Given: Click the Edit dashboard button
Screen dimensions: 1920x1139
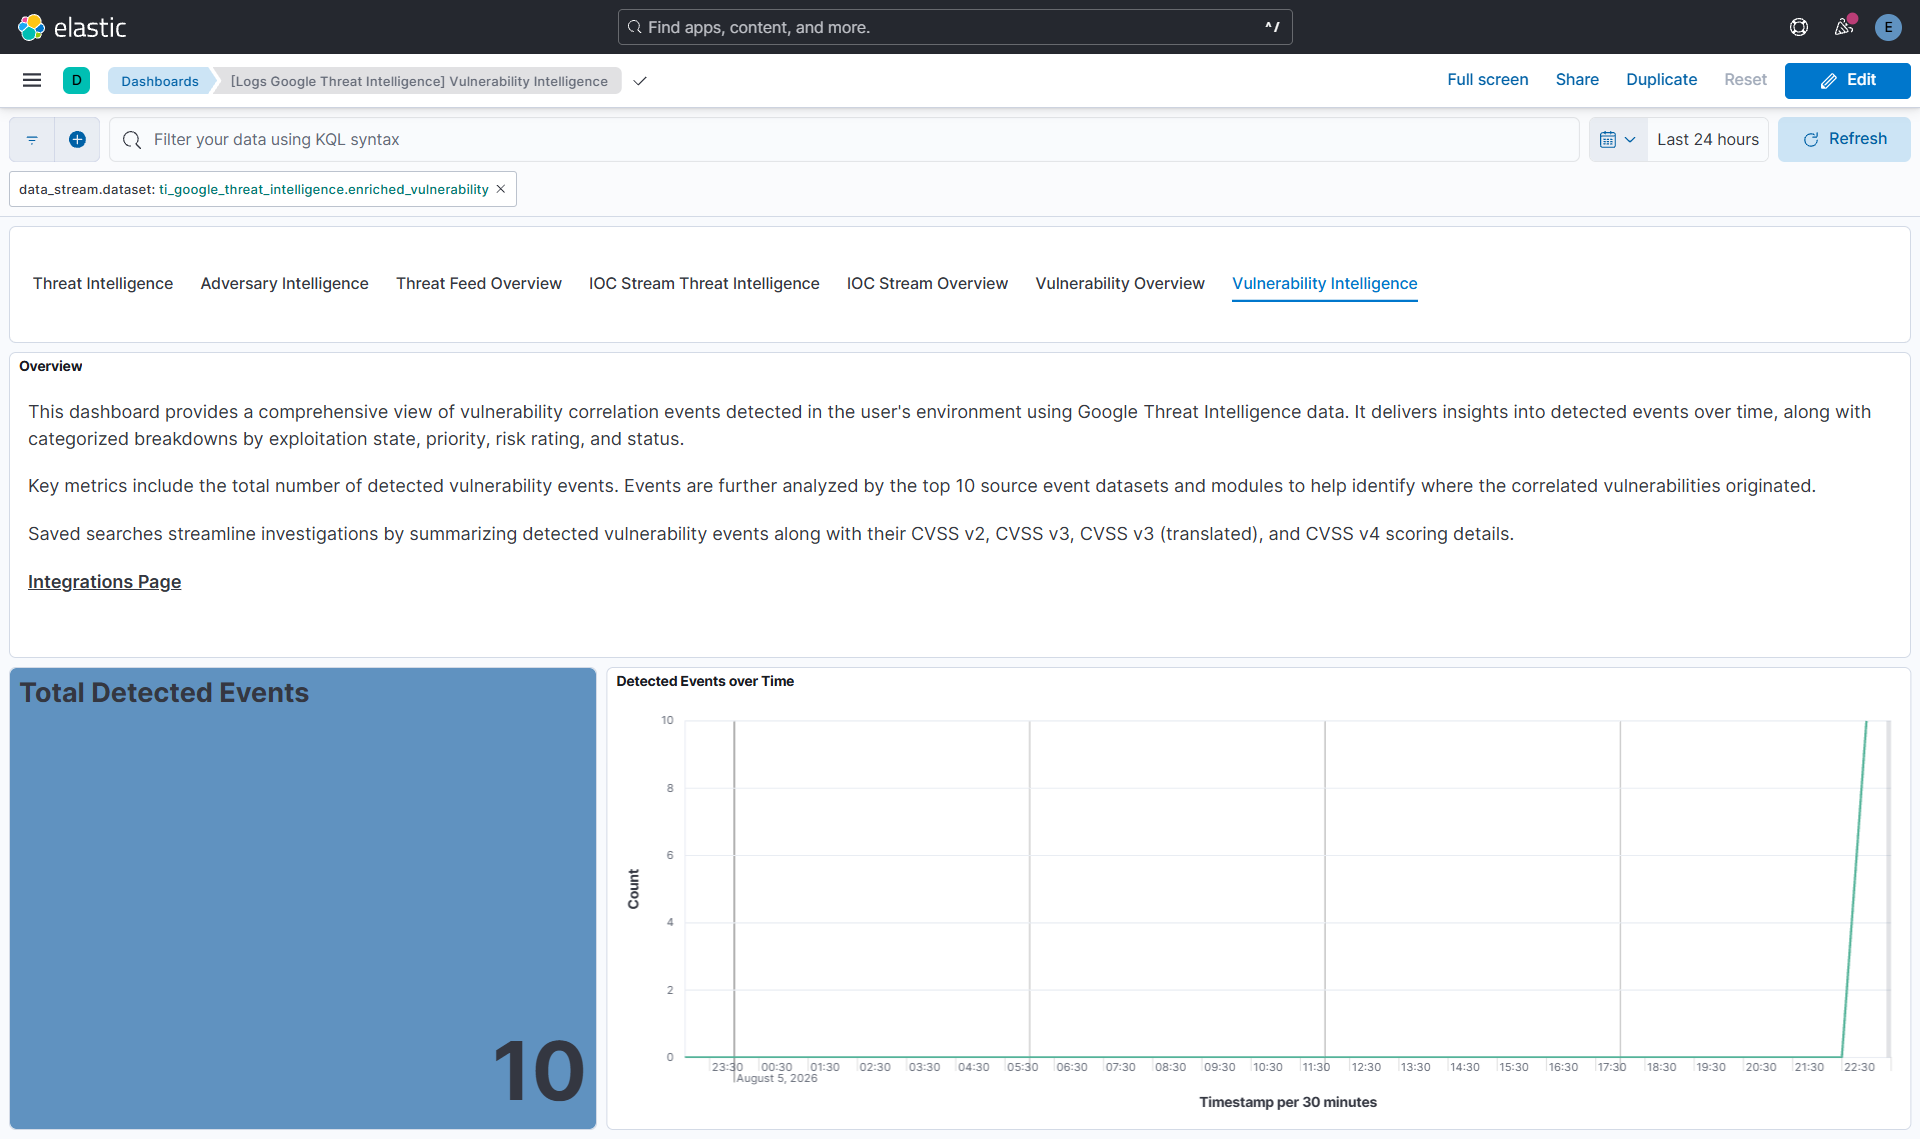Looking at the screenshot, I should [1847, 80].
